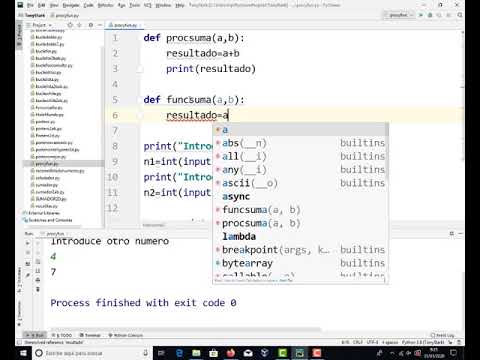
Task: Click line number 7 in the gutter
Action: (115, 131)
